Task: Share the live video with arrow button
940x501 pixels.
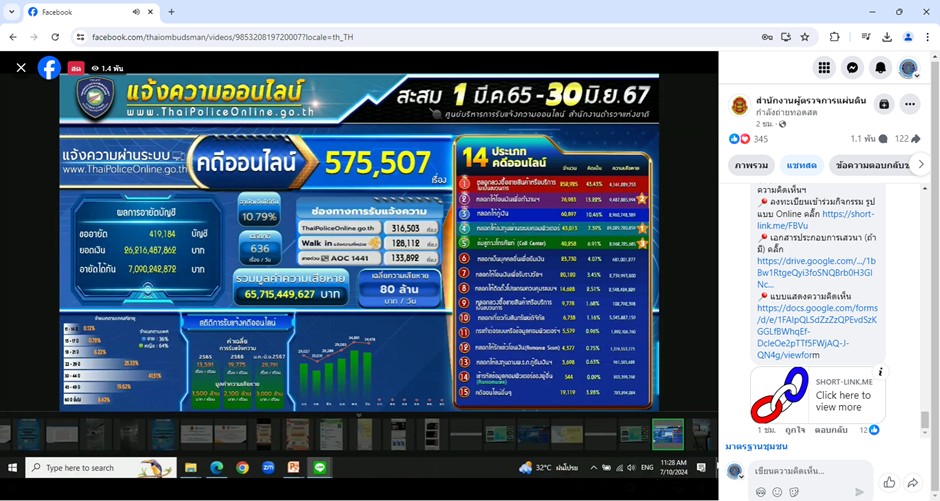Action: [912, 482]
